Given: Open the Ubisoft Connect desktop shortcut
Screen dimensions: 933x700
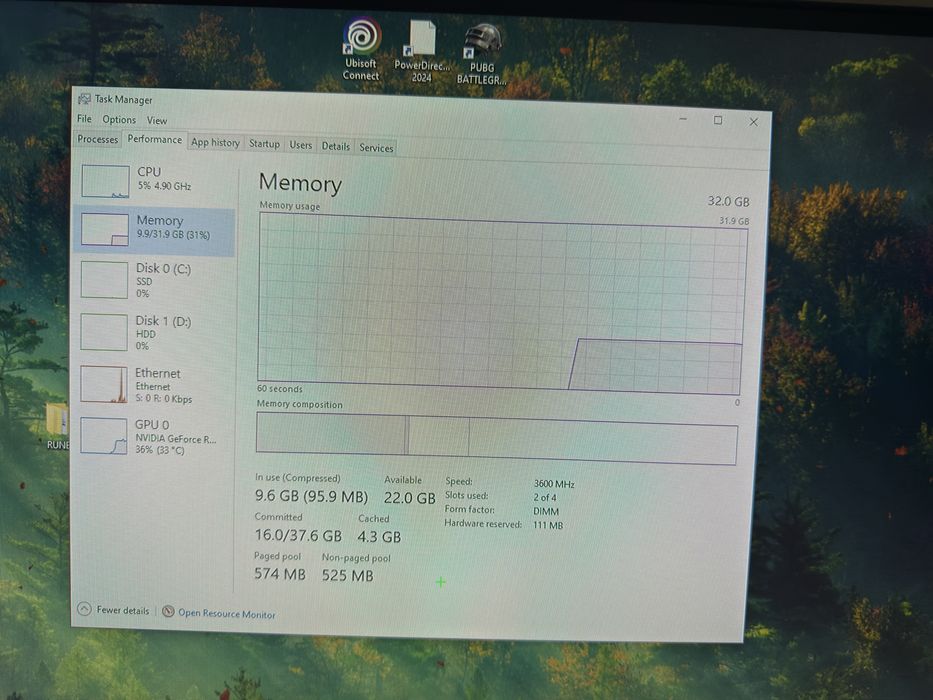Looking at the screenshot, I should pyautogui.click(x=361, y=49).
